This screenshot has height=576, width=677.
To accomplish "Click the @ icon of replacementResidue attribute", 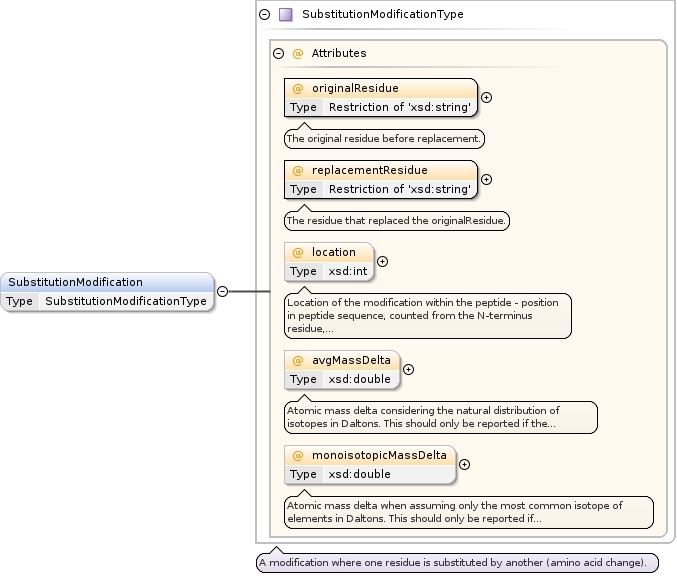I will 297,171.
